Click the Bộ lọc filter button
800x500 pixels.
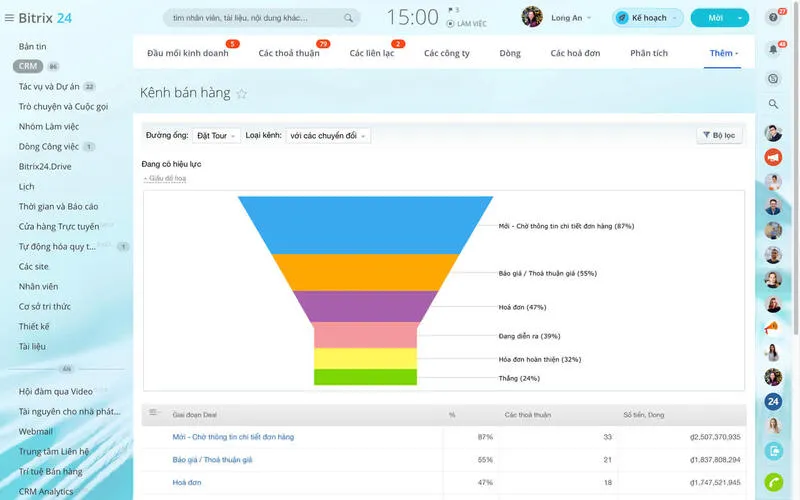click(719, 135)
